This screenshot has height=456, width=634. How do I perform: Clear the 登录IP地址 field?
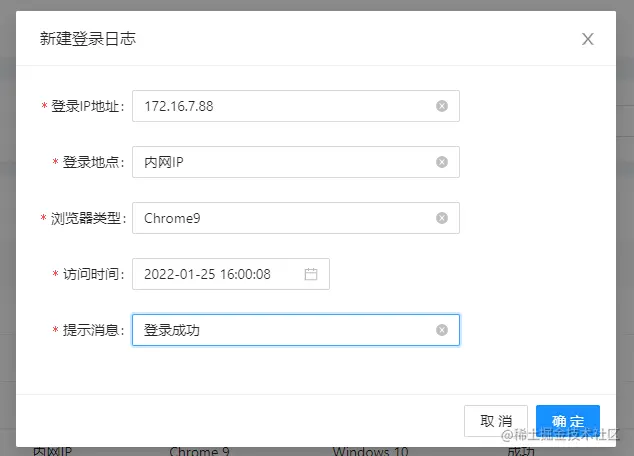[442, 106]
